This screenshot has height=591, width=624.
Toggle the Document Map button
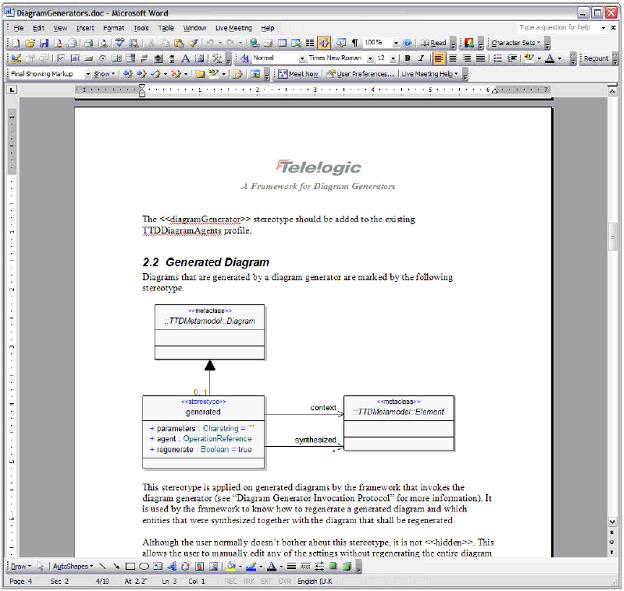tap(324, 43)
